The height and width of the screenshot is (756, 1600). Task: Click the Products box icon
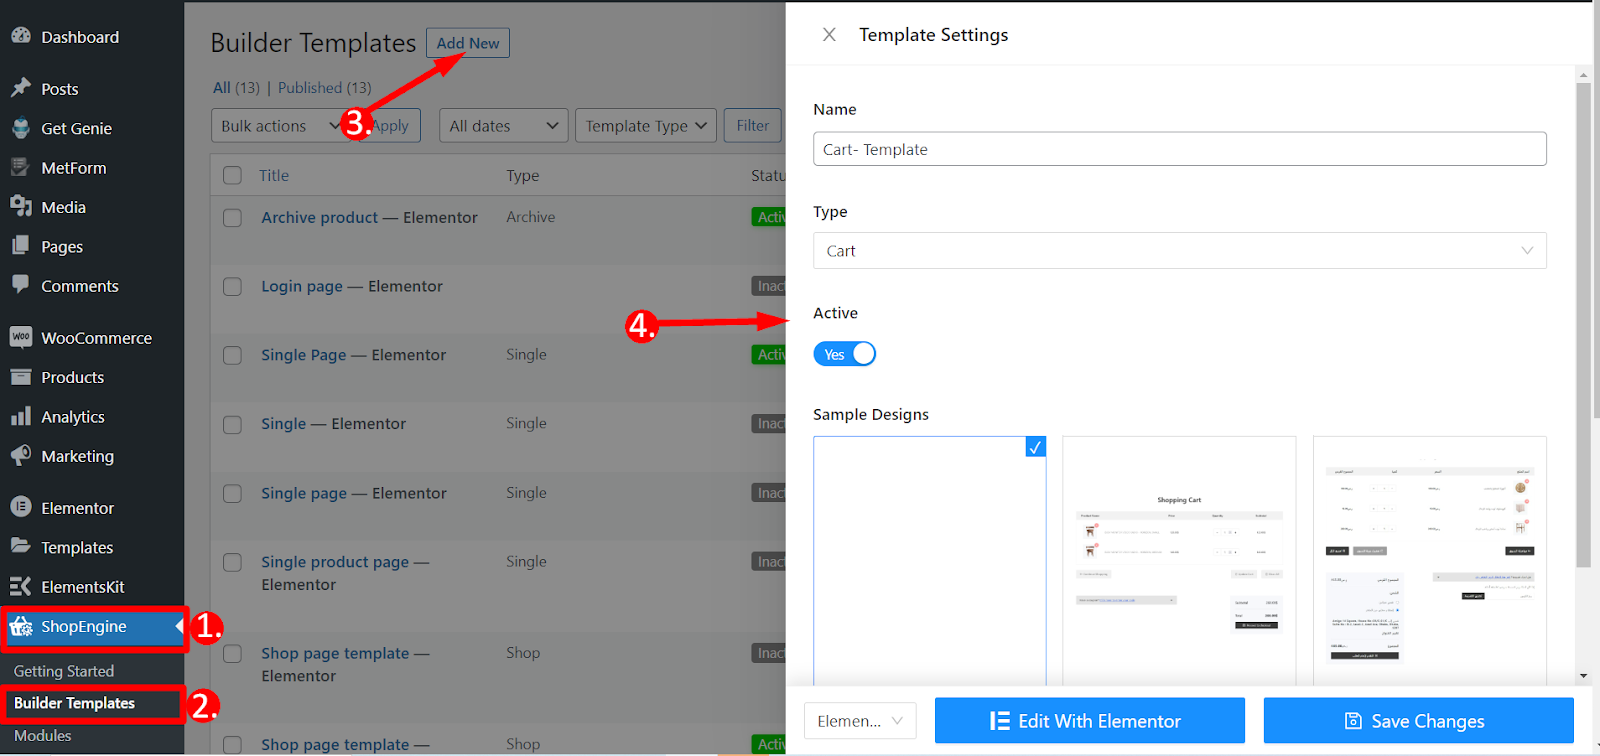tap(21, 377)
